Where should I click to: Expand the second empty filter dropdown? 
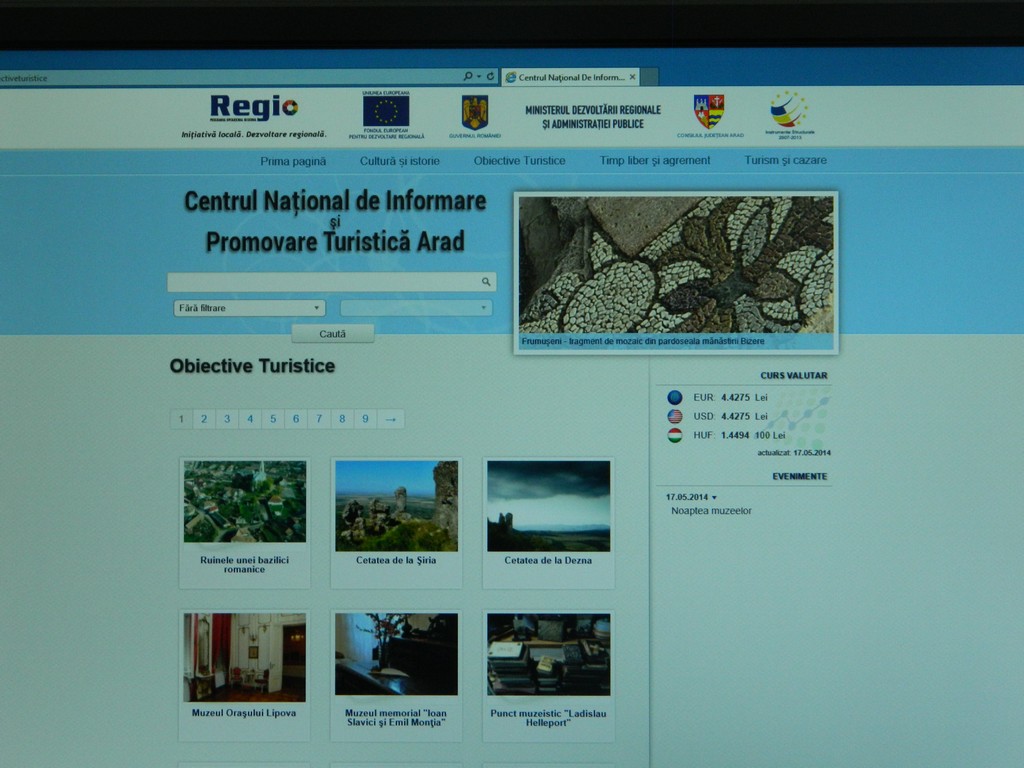click(416, 308)
